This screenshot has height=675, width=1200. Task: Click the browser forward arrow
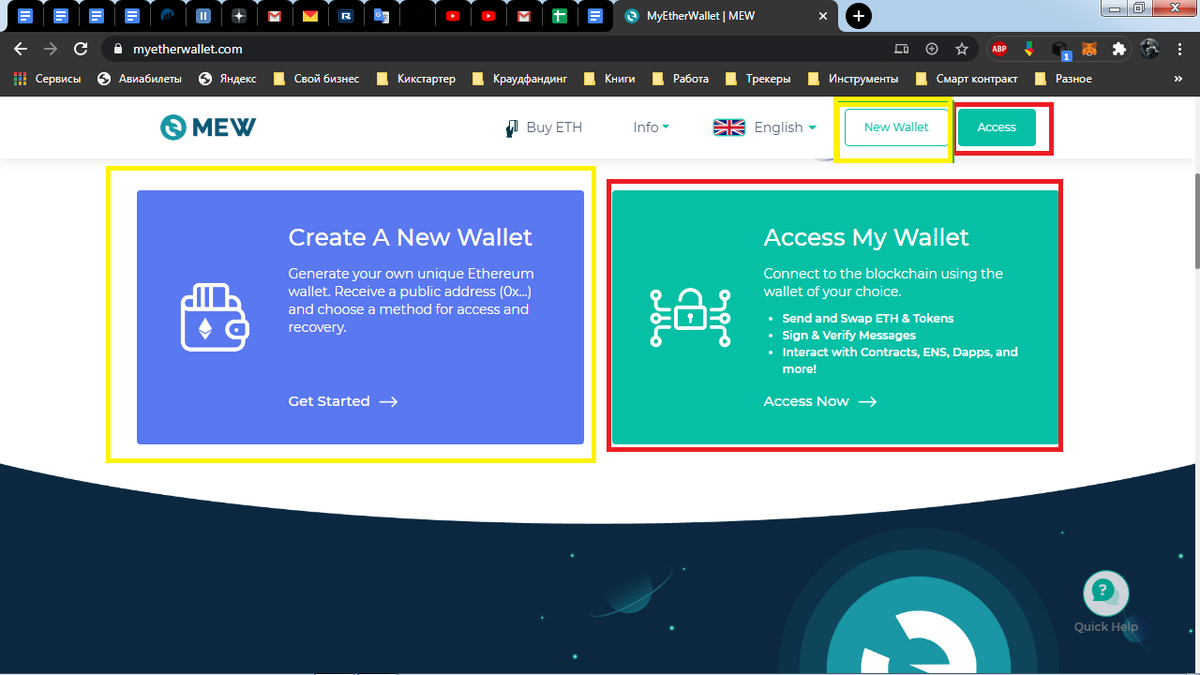51,48
